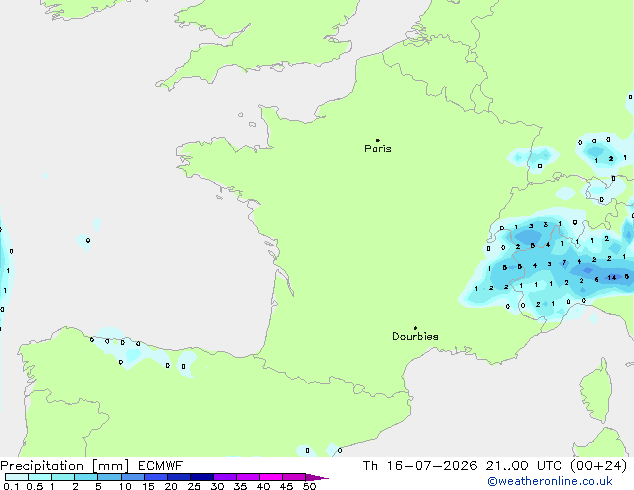Click the Paris location dot marker
Image resolution: width=634 pixels, height=490 pixels.
378,140
